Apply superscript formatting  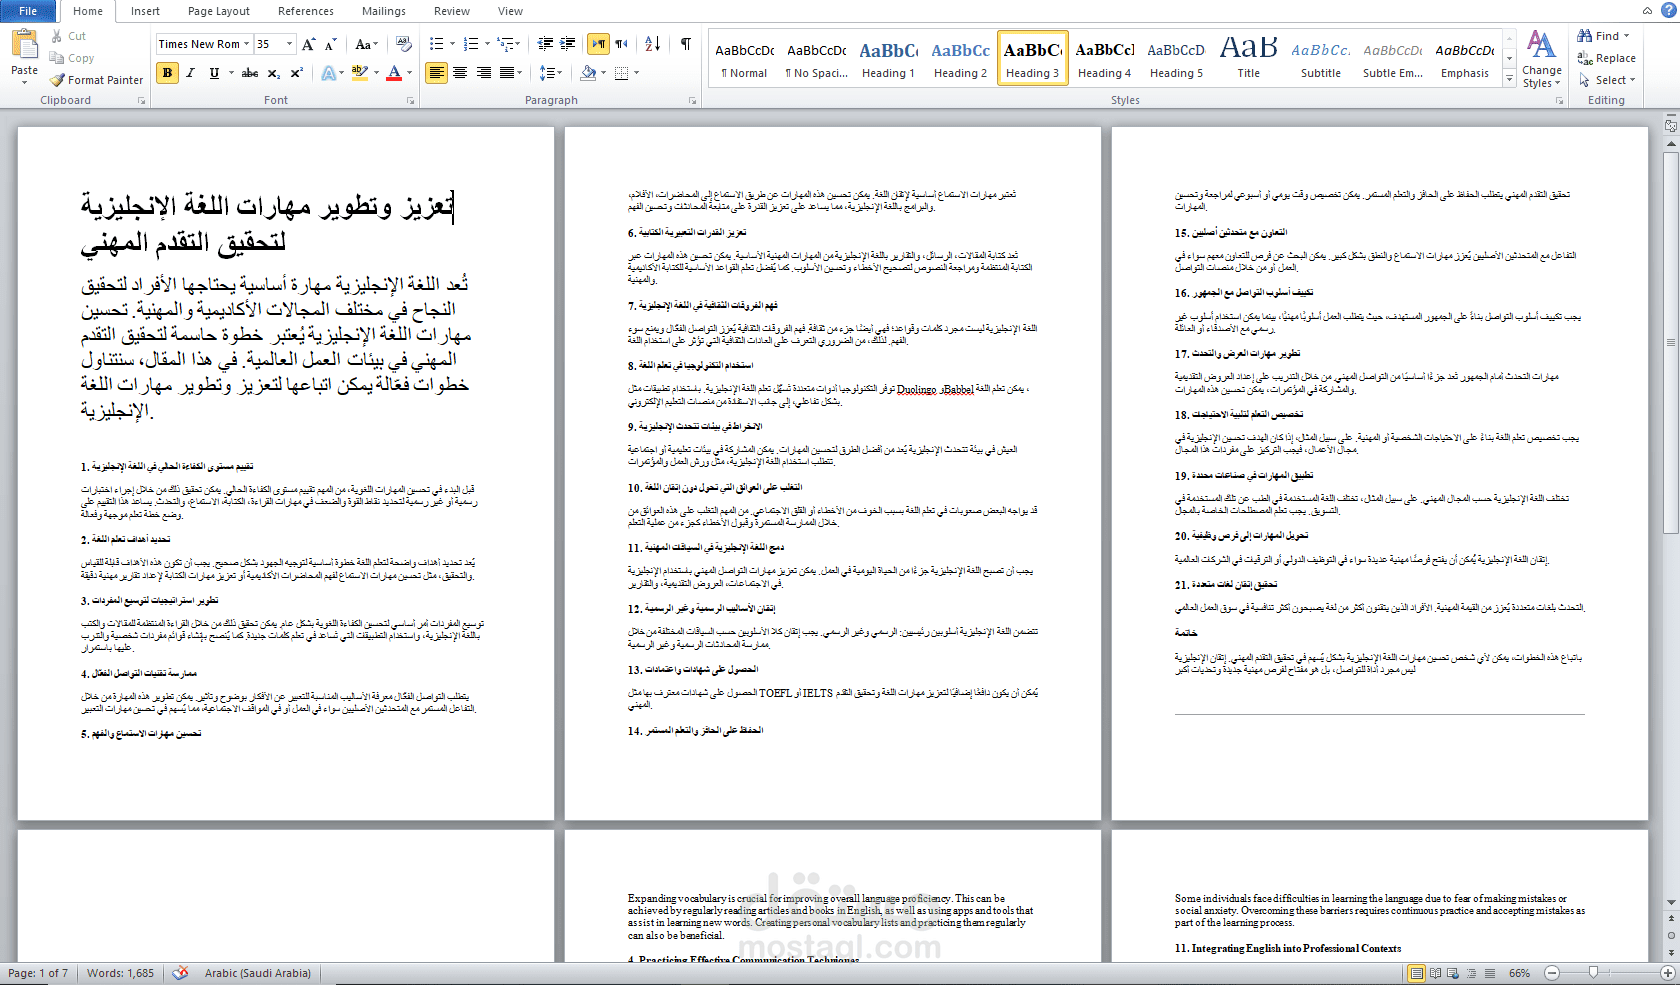[297, 73]
